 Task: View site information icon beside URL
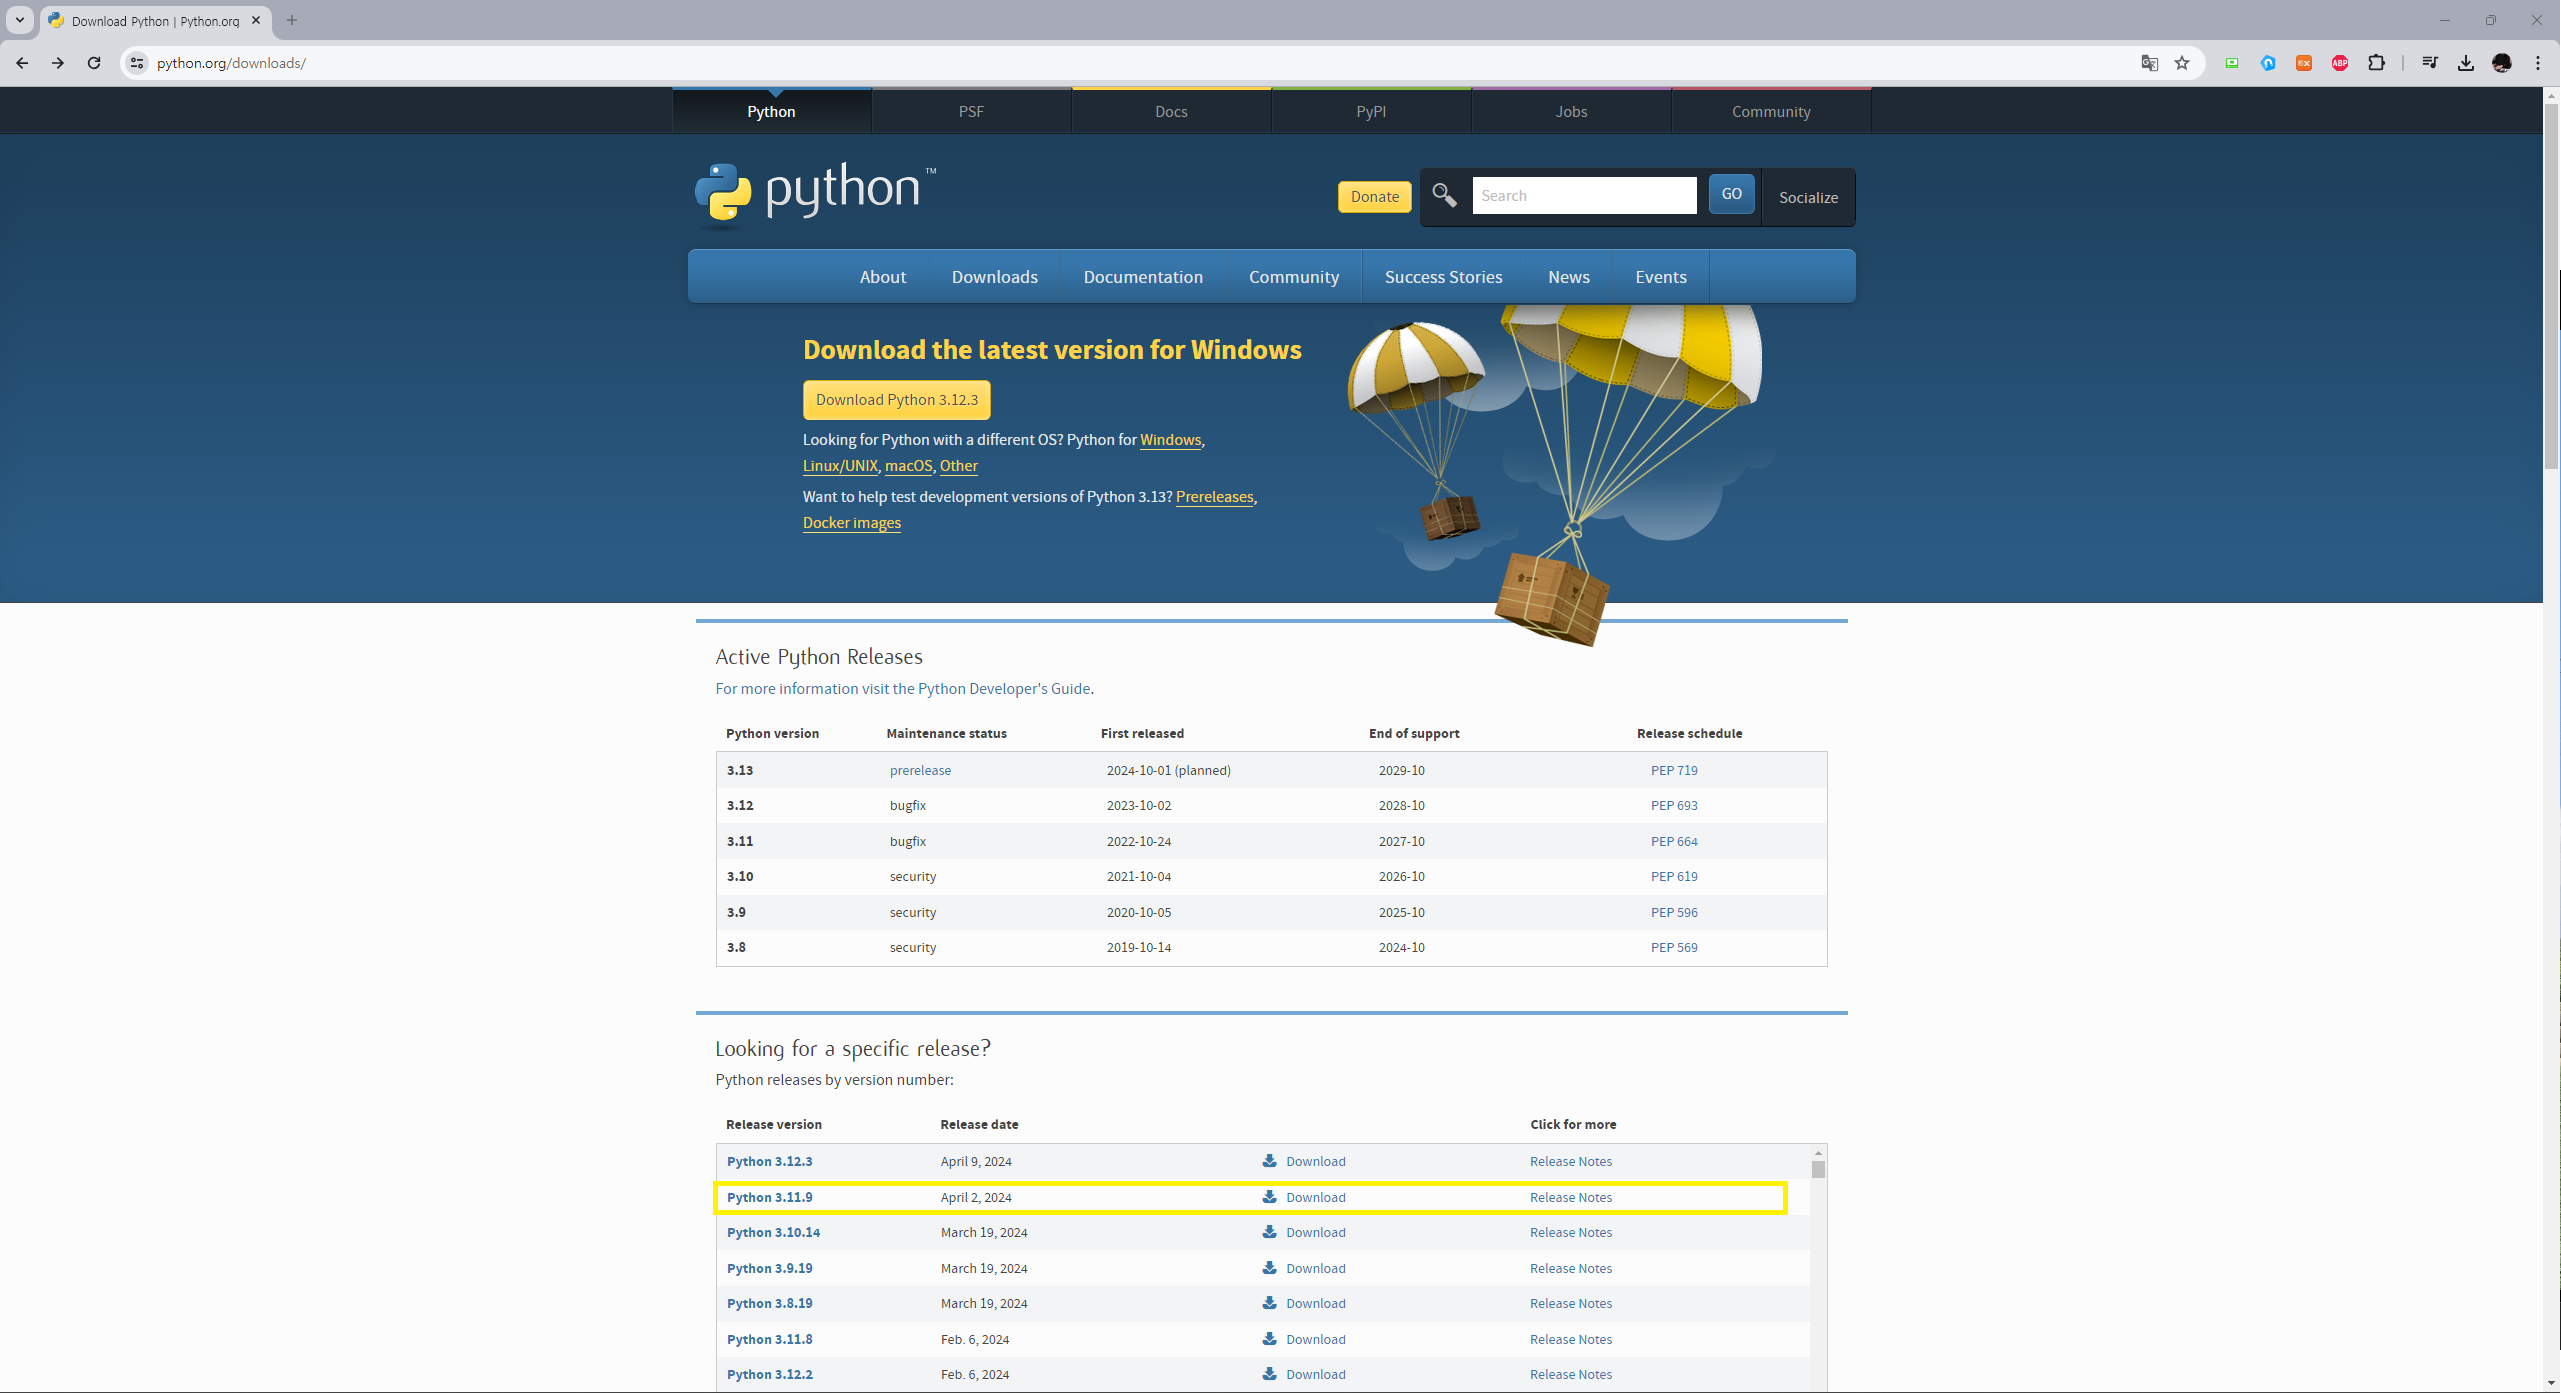click(x=138, y=63)
